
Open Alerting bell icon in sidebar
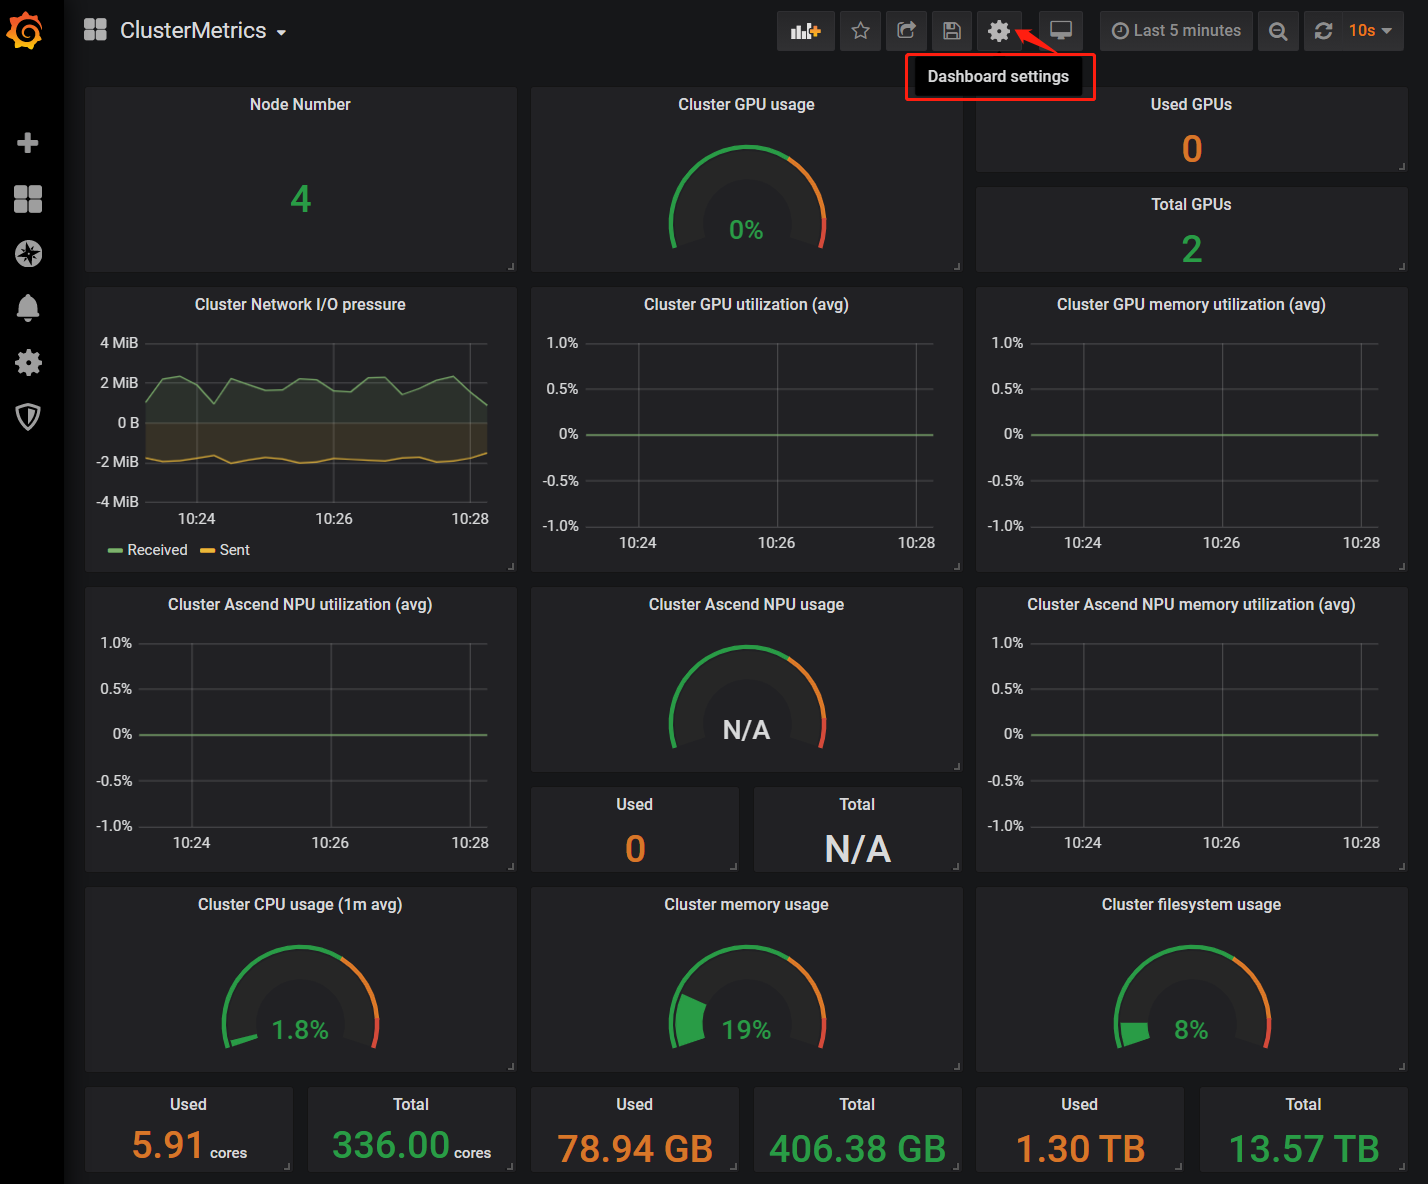28,308
